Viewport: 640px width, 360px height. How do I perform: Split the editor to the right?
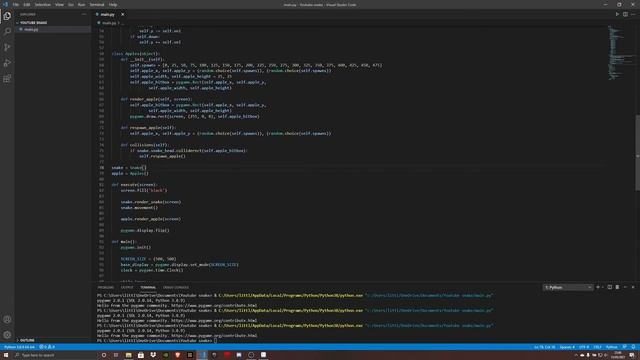click(x=625, y=14)
